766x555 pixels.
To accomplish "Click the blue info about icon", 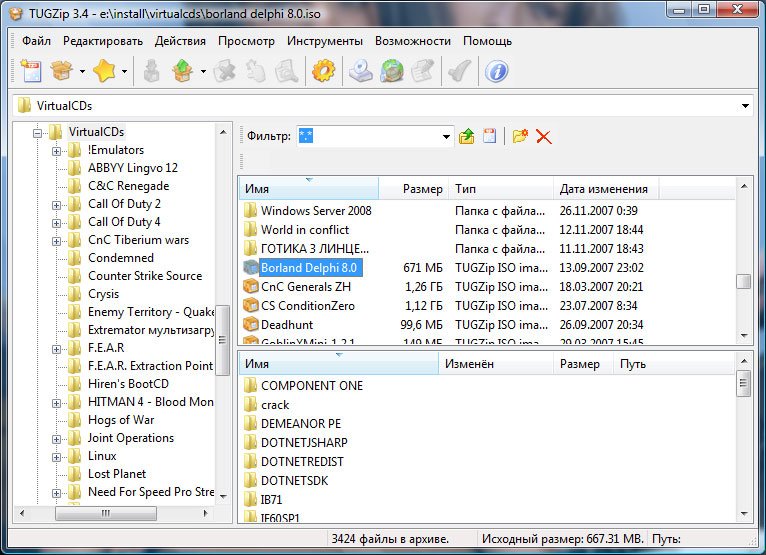I will pyautogui.click(x=496, y=71).
